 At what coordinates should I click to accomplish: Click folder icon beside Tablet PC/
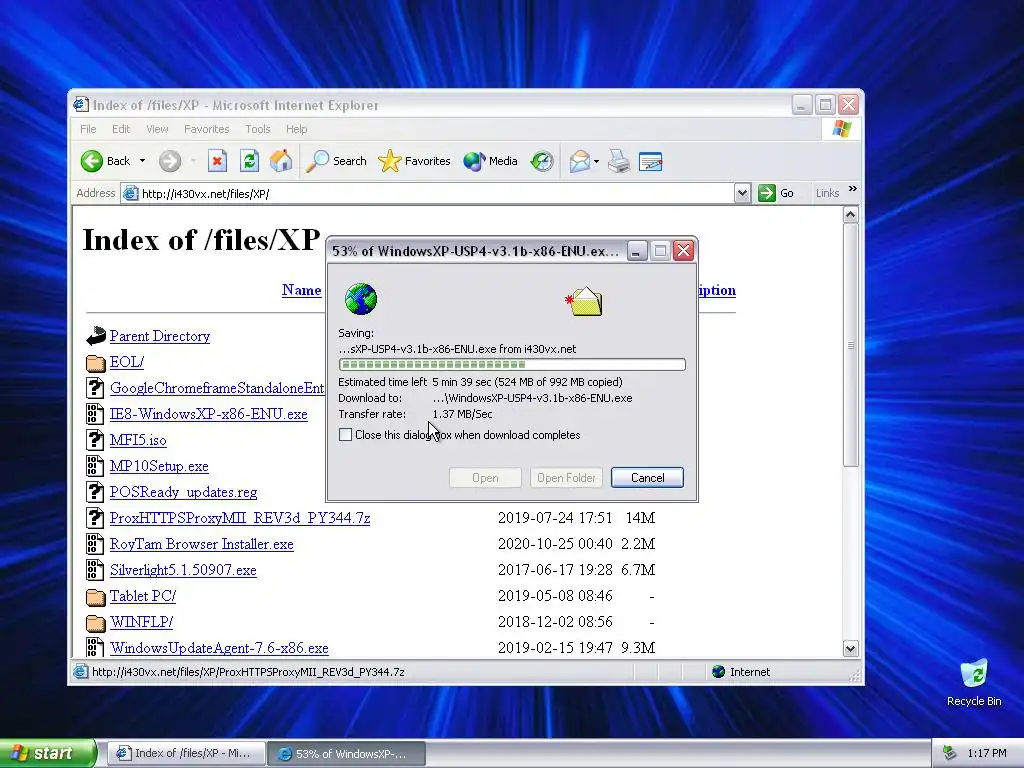tap(95, 596)
